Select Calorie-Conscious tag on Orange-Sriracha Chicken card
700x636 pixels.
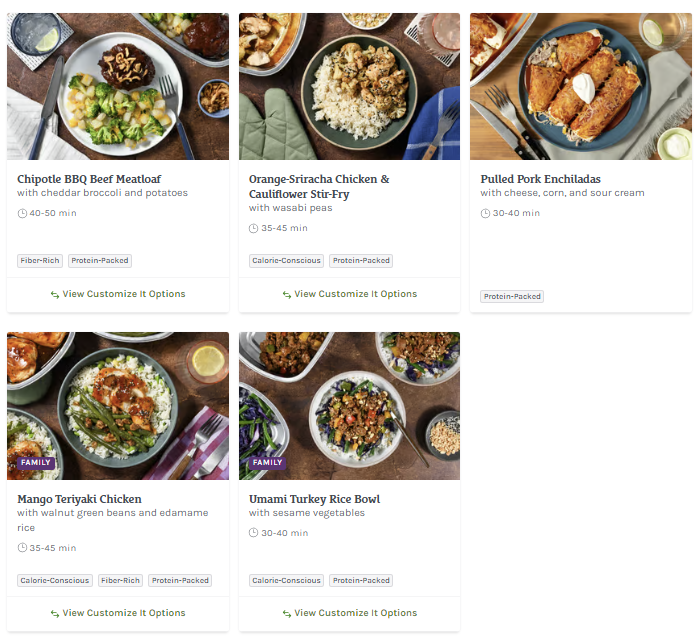tap(287, 261)
